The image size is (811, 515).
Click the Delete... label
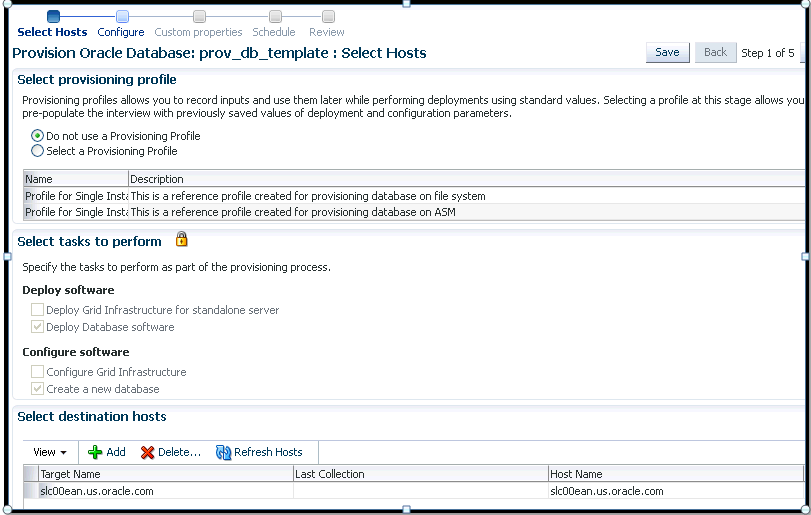179,452
